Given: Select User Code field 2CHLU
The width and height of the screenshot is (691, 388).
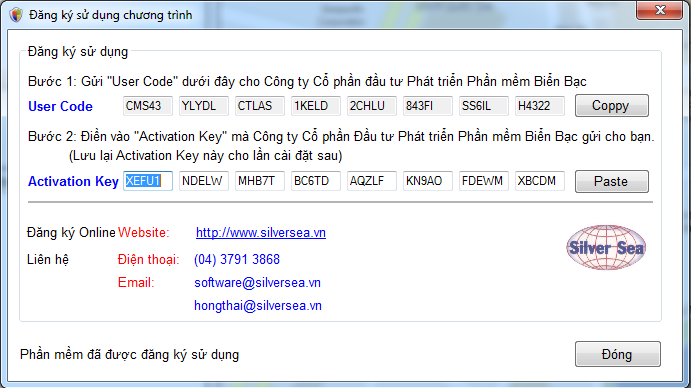Looking at the screenshot, I should 372,106.
